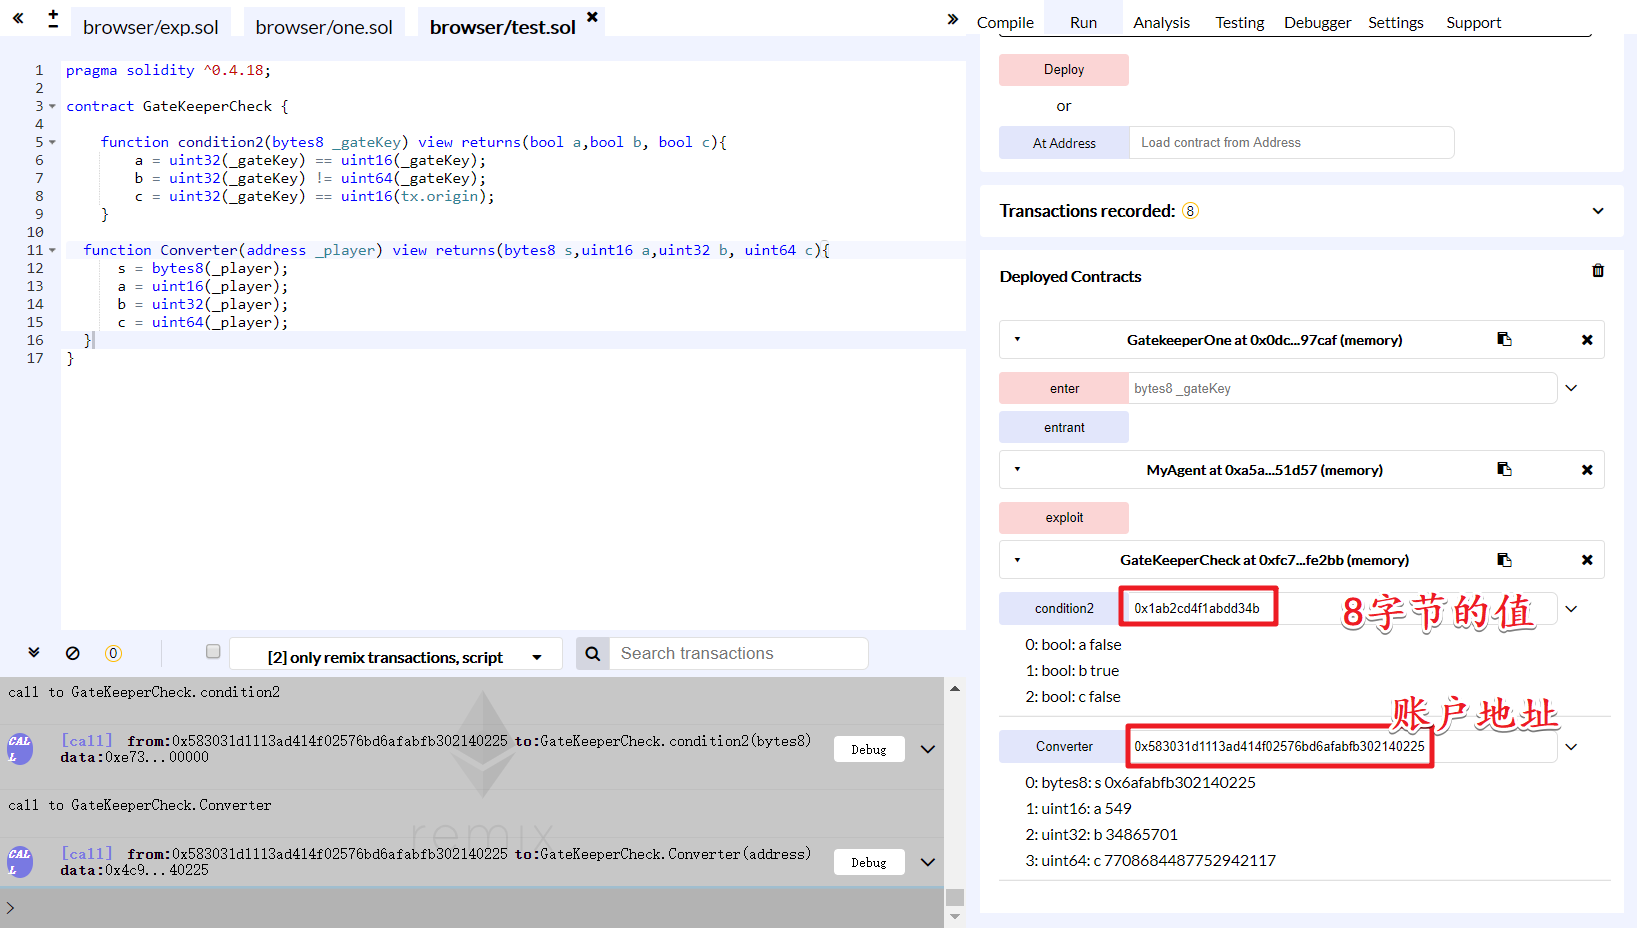Image resolution: width=1637 pixels, height=928 pixels.
Task: Collapse the GateKeeperCheck instance triangle
Action: (x=1017, y=560)
